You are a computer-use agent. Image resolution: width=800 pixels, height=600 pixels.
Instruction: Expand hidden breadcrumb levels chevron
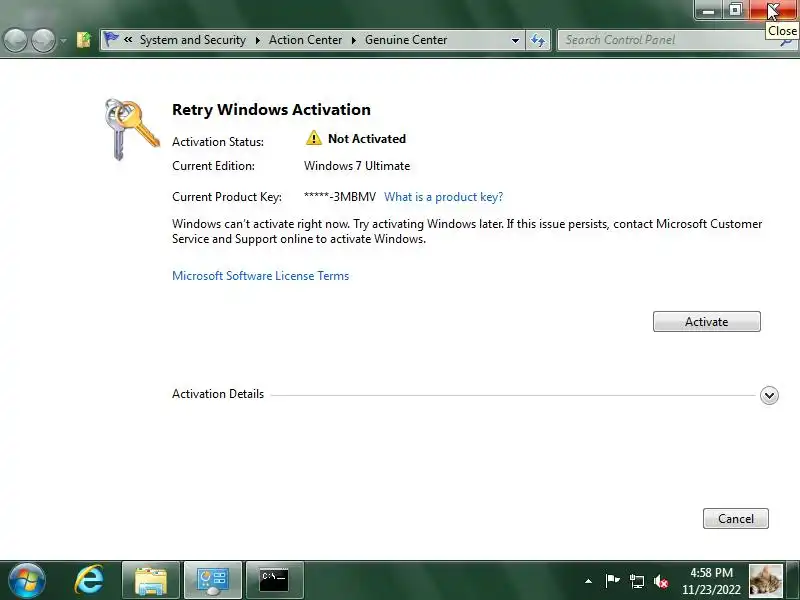(128, 39)
